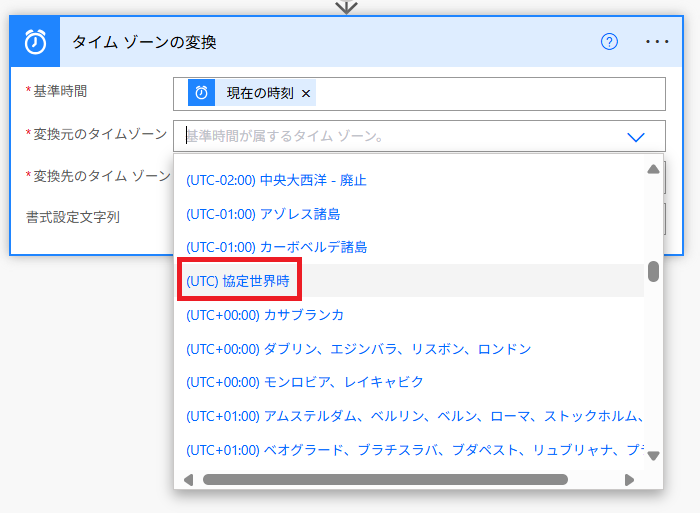Click the list's scroll up arrow
Screen dimensions: 700x513
(653, 169)
